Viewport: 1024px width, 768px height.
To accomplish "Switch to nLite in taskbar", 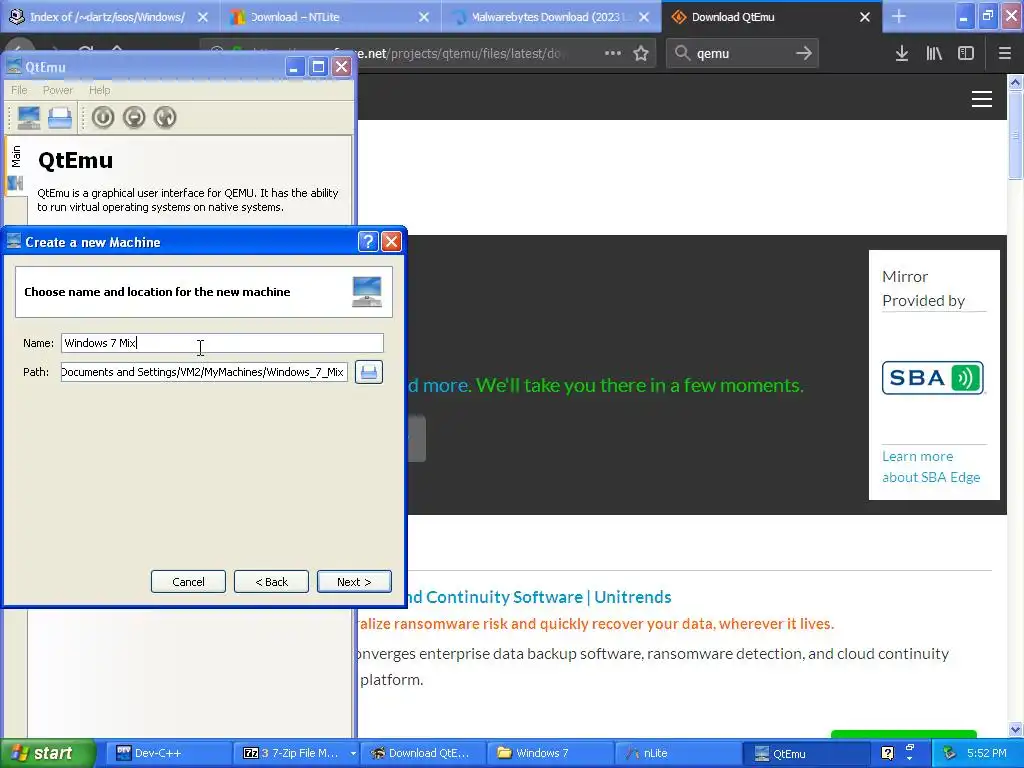I will 678,753.
